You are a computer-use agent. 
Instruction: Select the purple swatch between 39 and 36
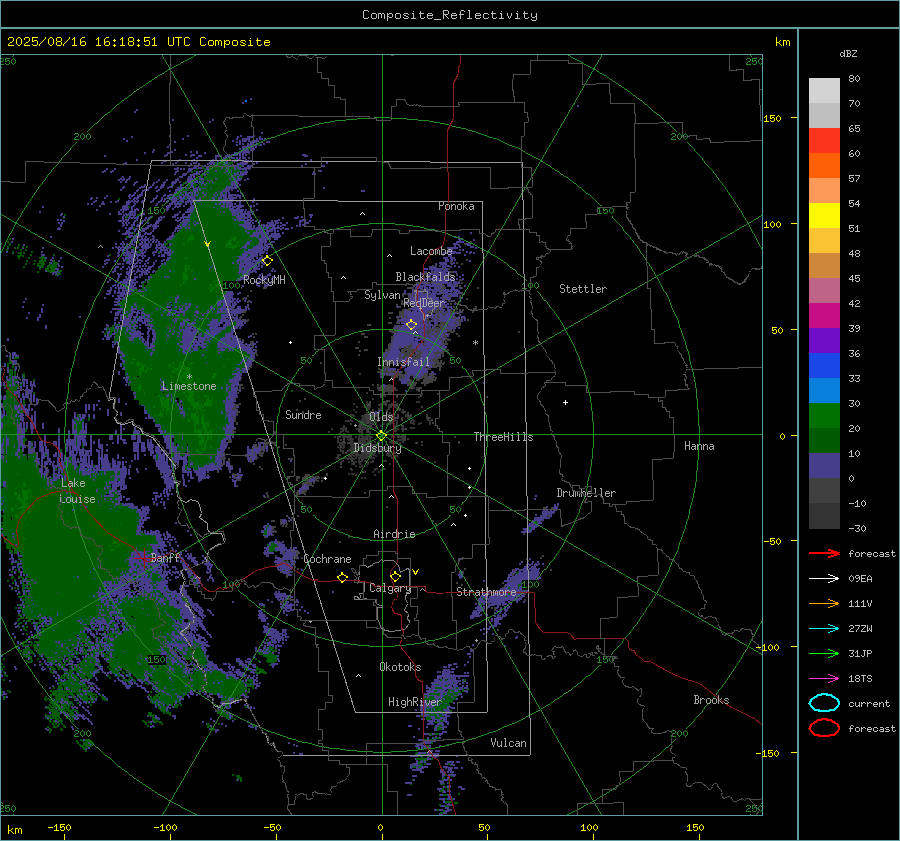click(x=824, y=340)
